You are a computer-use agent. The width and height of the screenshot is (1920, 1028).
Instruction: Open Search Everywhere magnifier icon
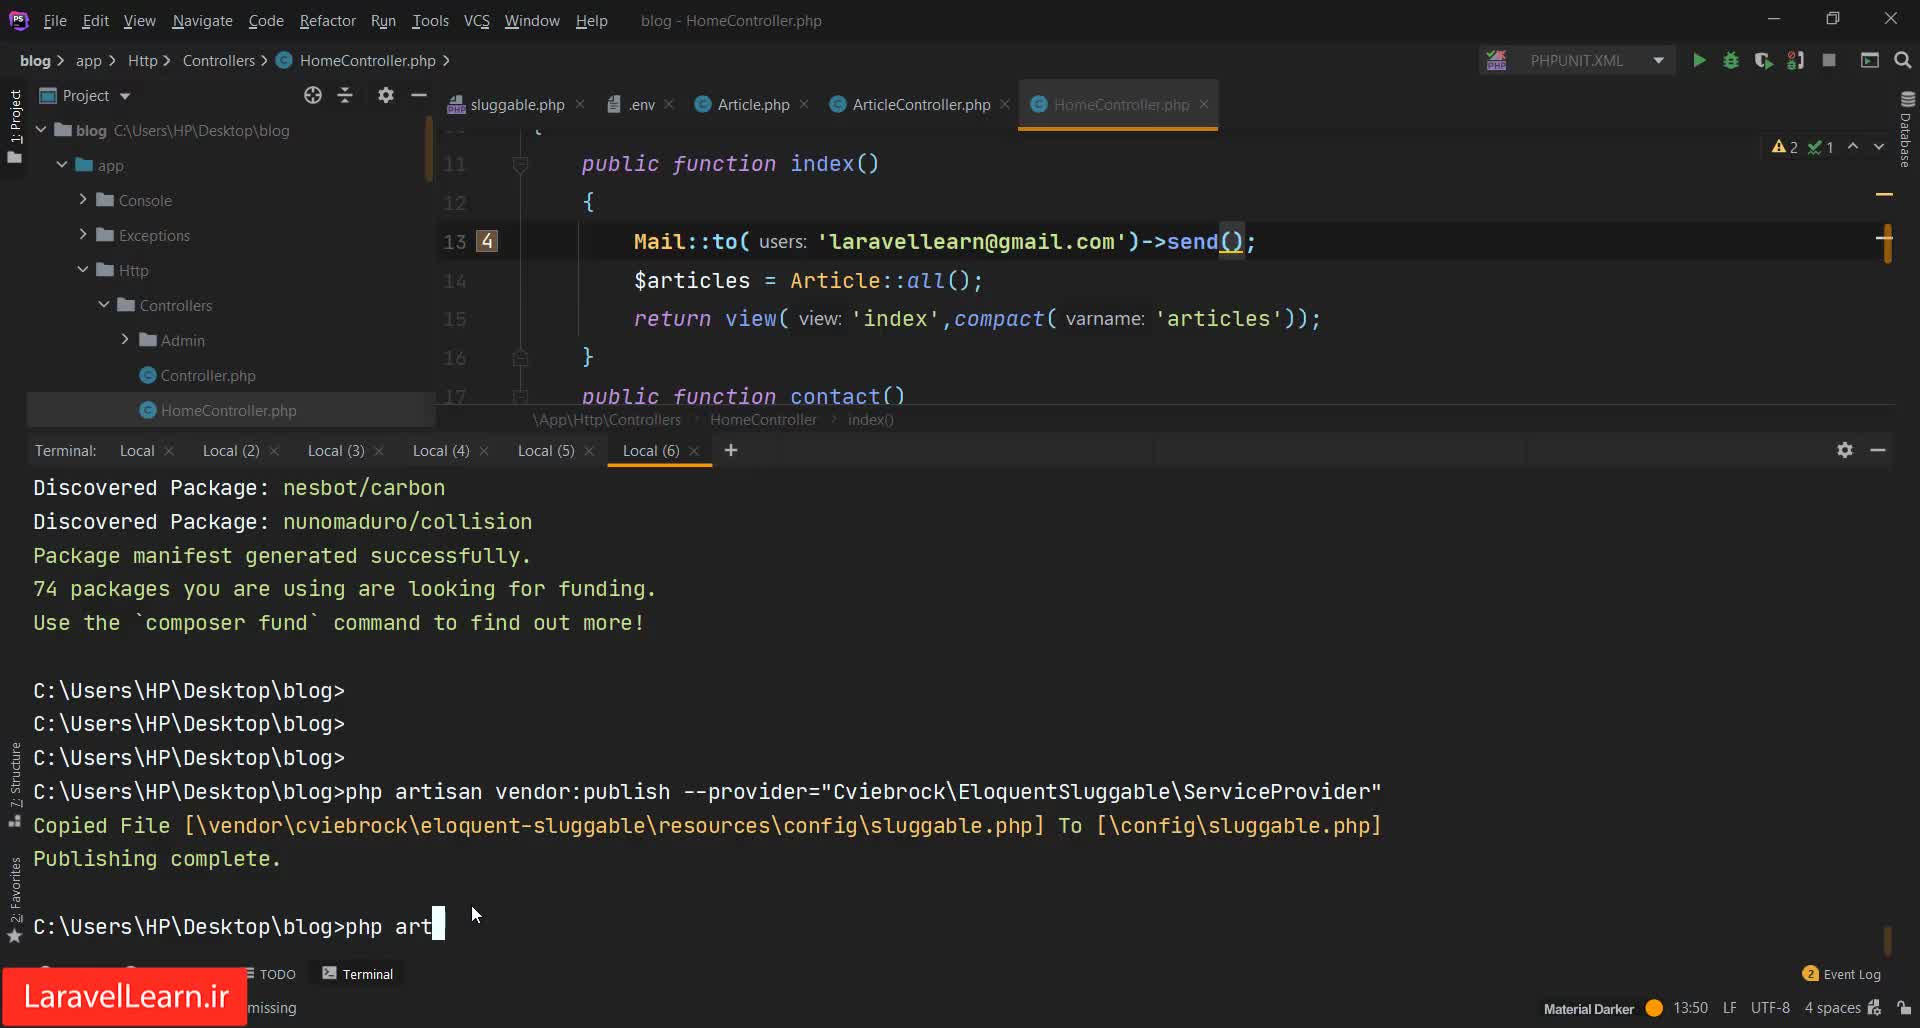[1903, 61]
